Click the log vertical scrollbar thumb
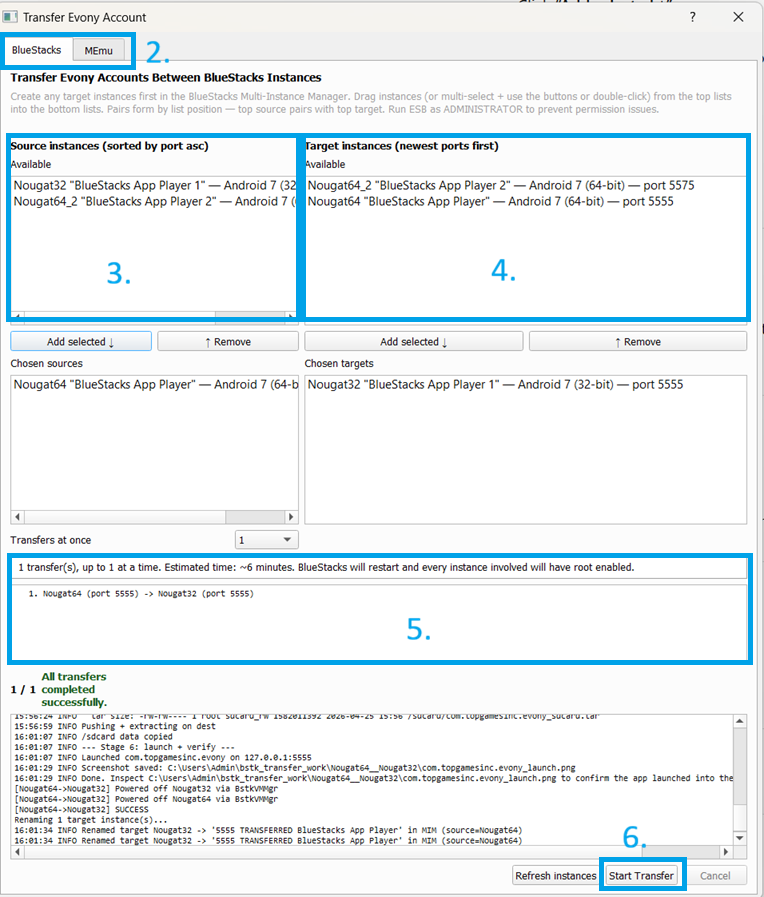This screenshot has height=897, width=764. coord(739,767)
